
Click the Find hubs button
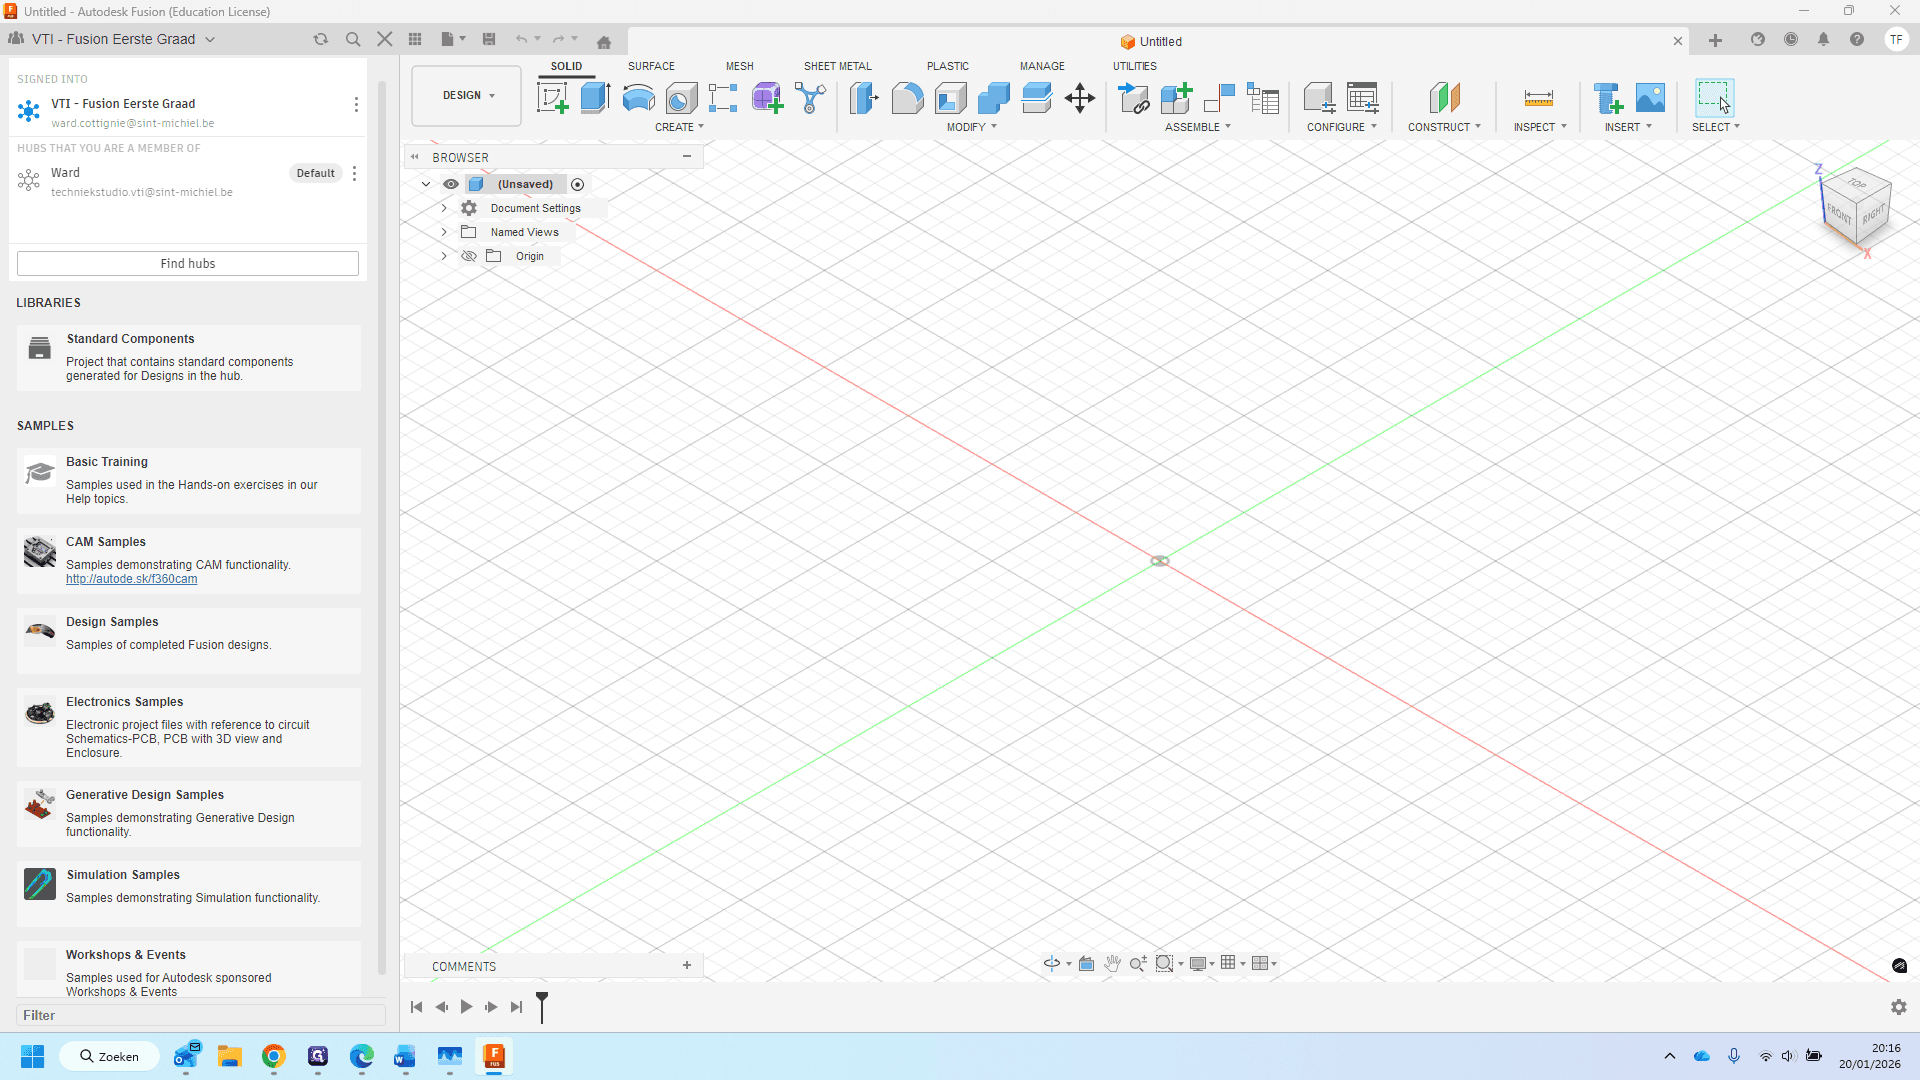click(x=188, y=263)
